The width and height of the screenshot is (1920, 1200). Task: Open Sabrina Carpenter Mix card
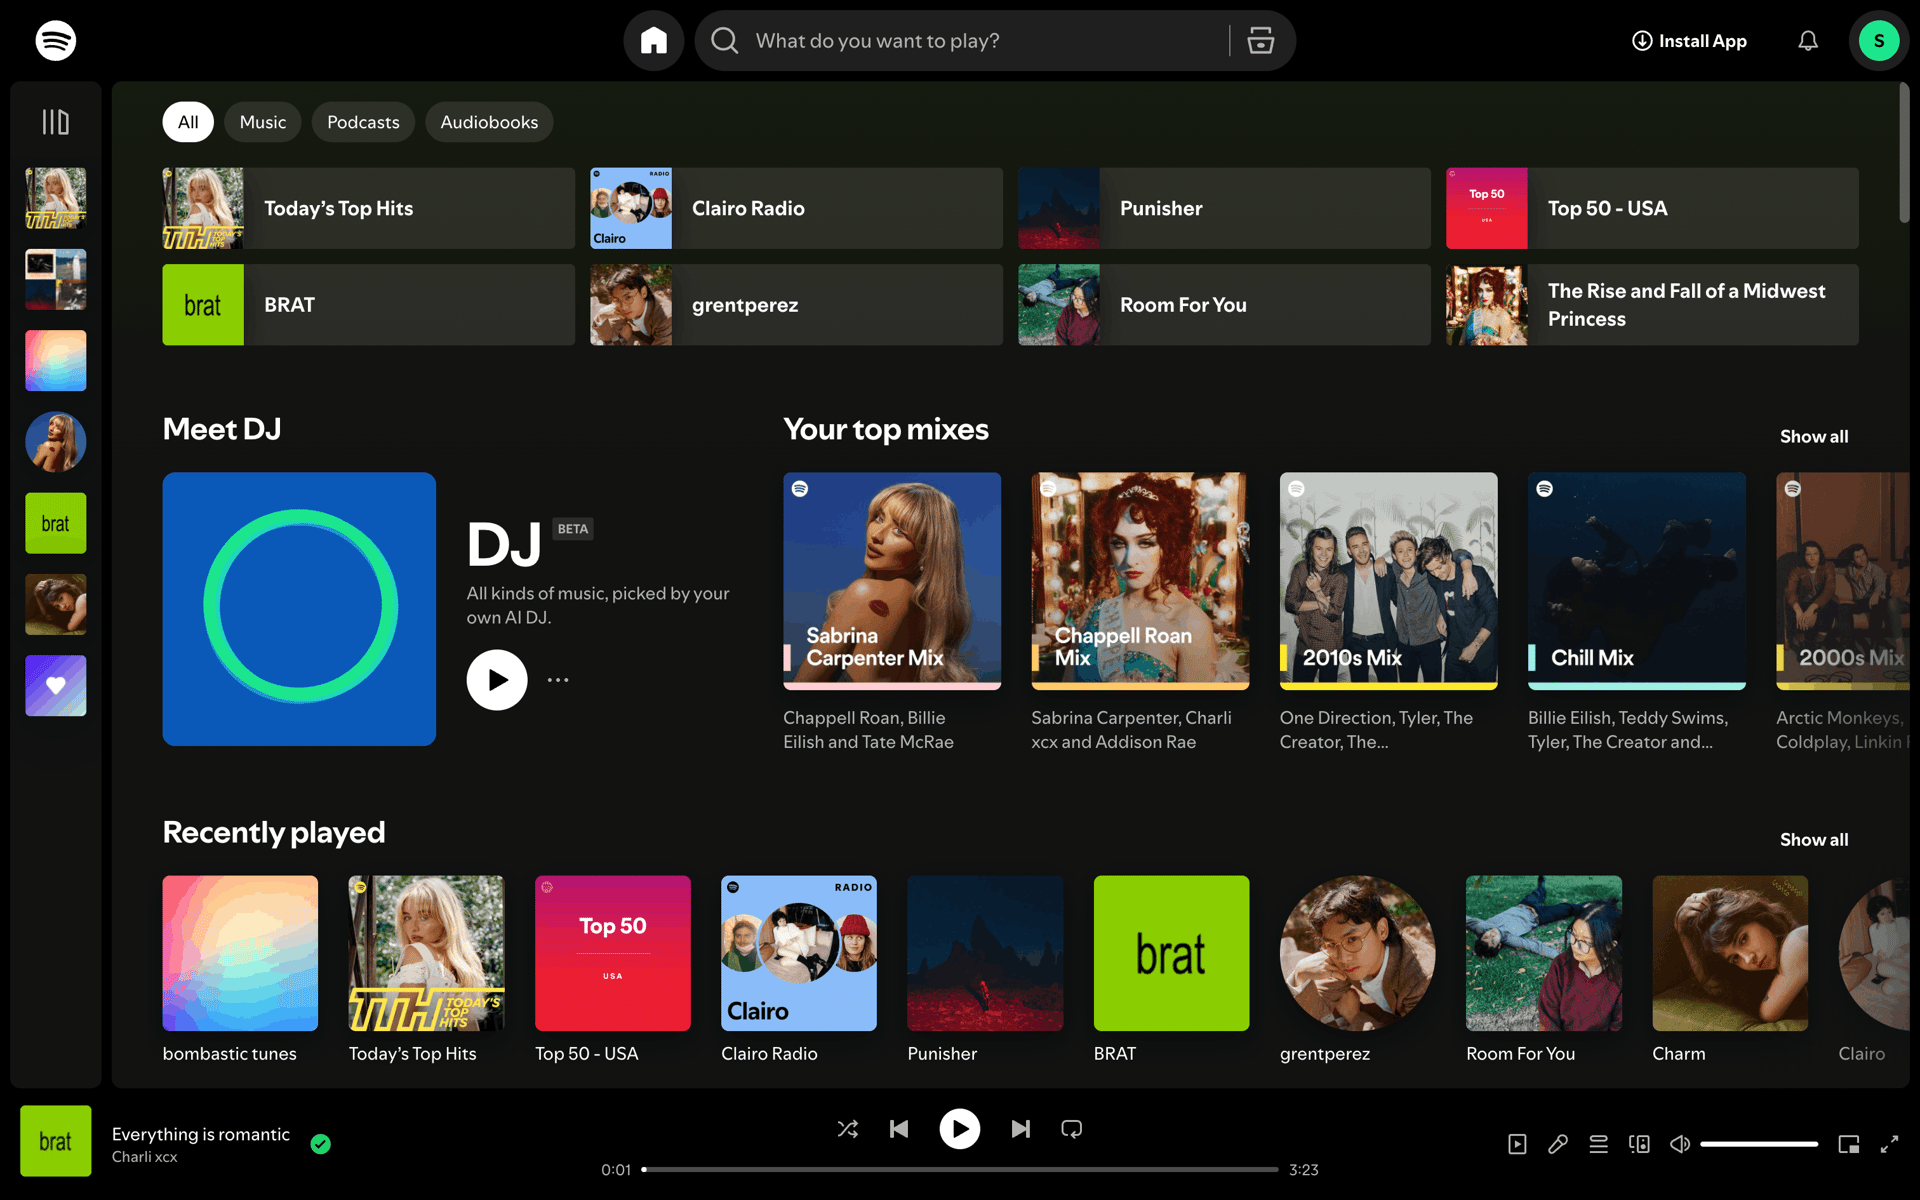point(892,613)
